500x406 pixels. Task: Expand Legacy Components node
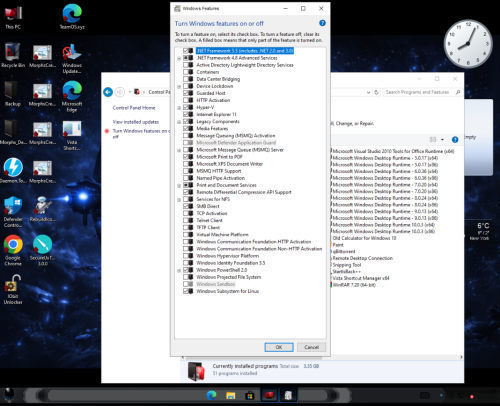[x=179, y=122]
